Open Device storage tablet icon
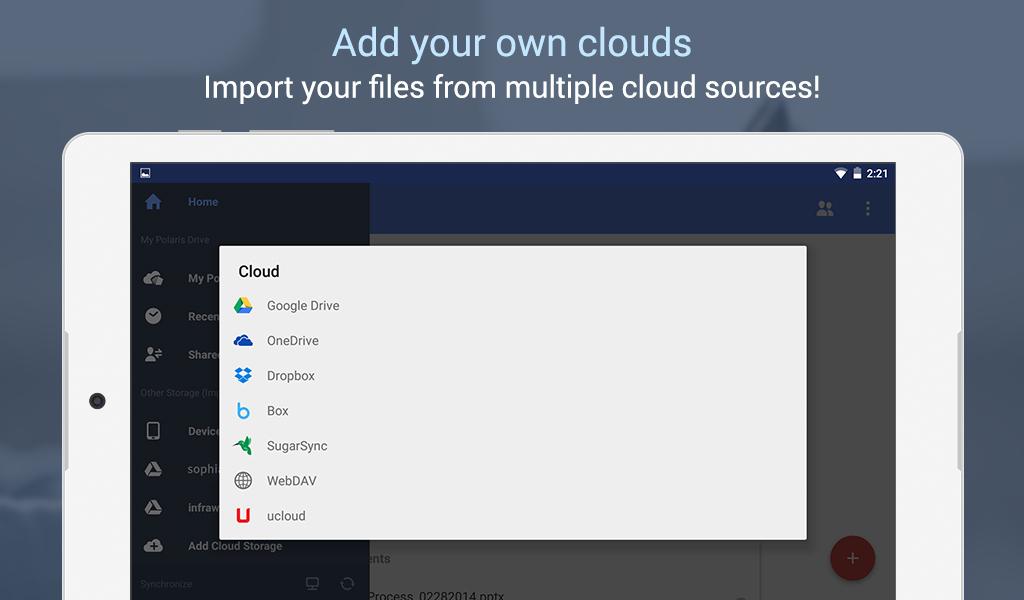The width and height of the screenshot is (1024, 600). [153, 431]
